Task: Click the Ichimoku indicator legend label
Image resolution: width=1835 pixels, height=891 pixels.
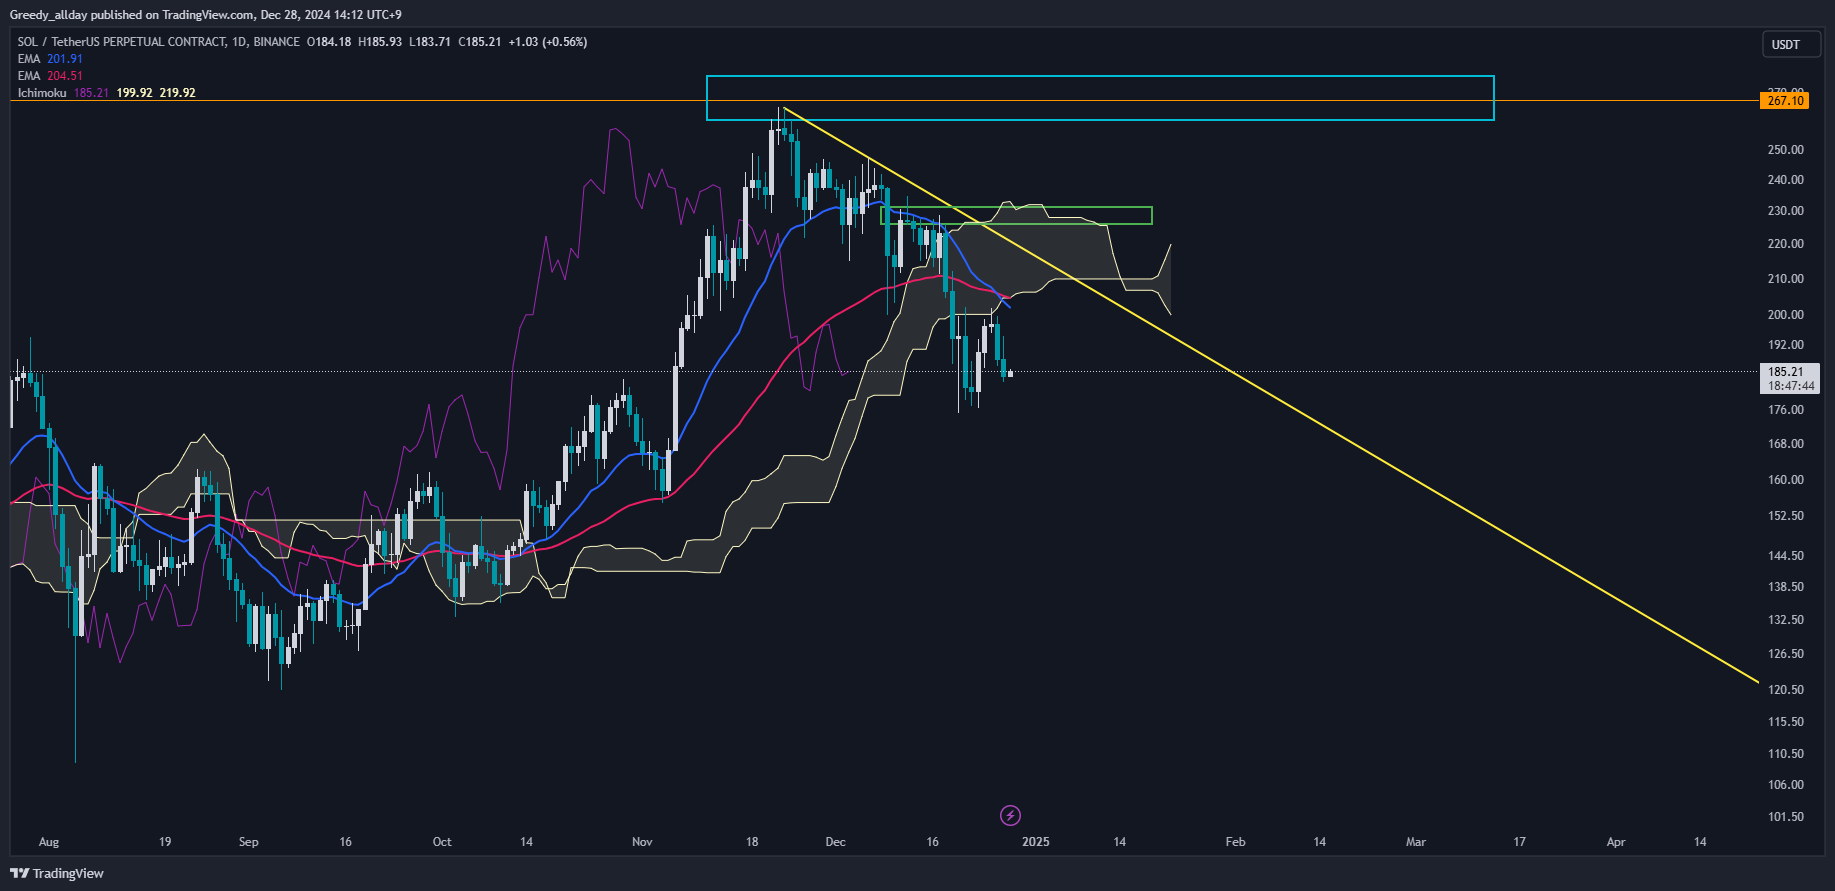Action: tap(42, 93)
